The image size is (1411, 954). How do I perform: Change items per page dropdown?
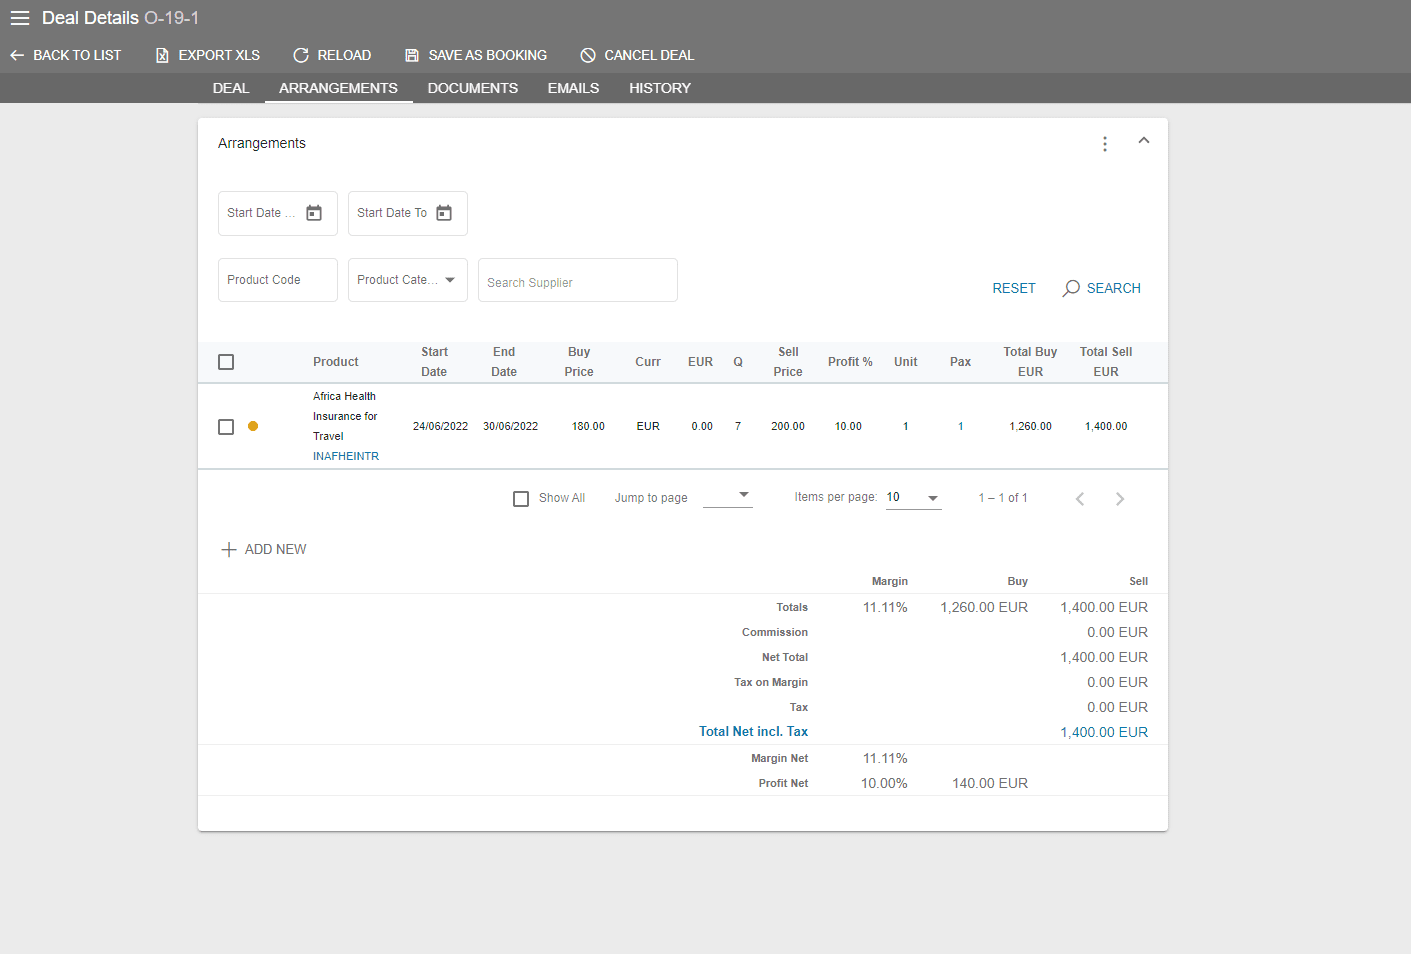tap(914, 497)
